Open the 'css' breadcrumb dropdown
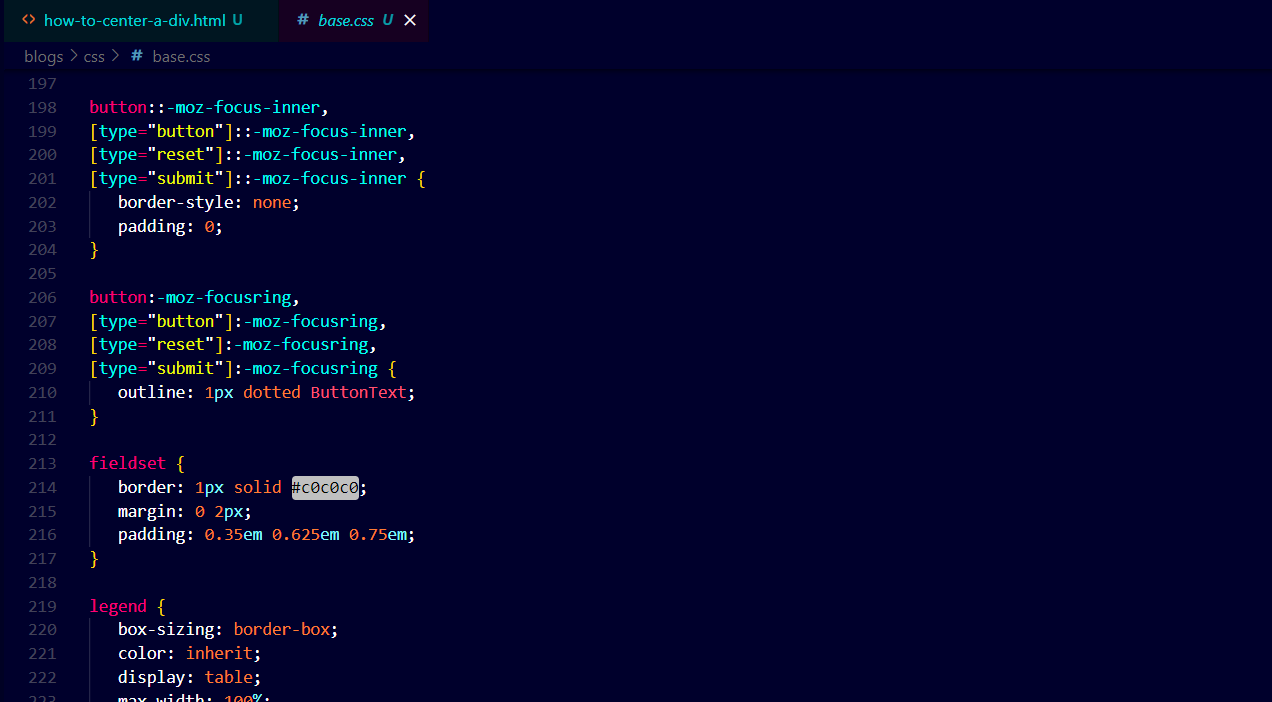Image resolution: width=1272 pixels, height=702 pixels. [93, 56]
